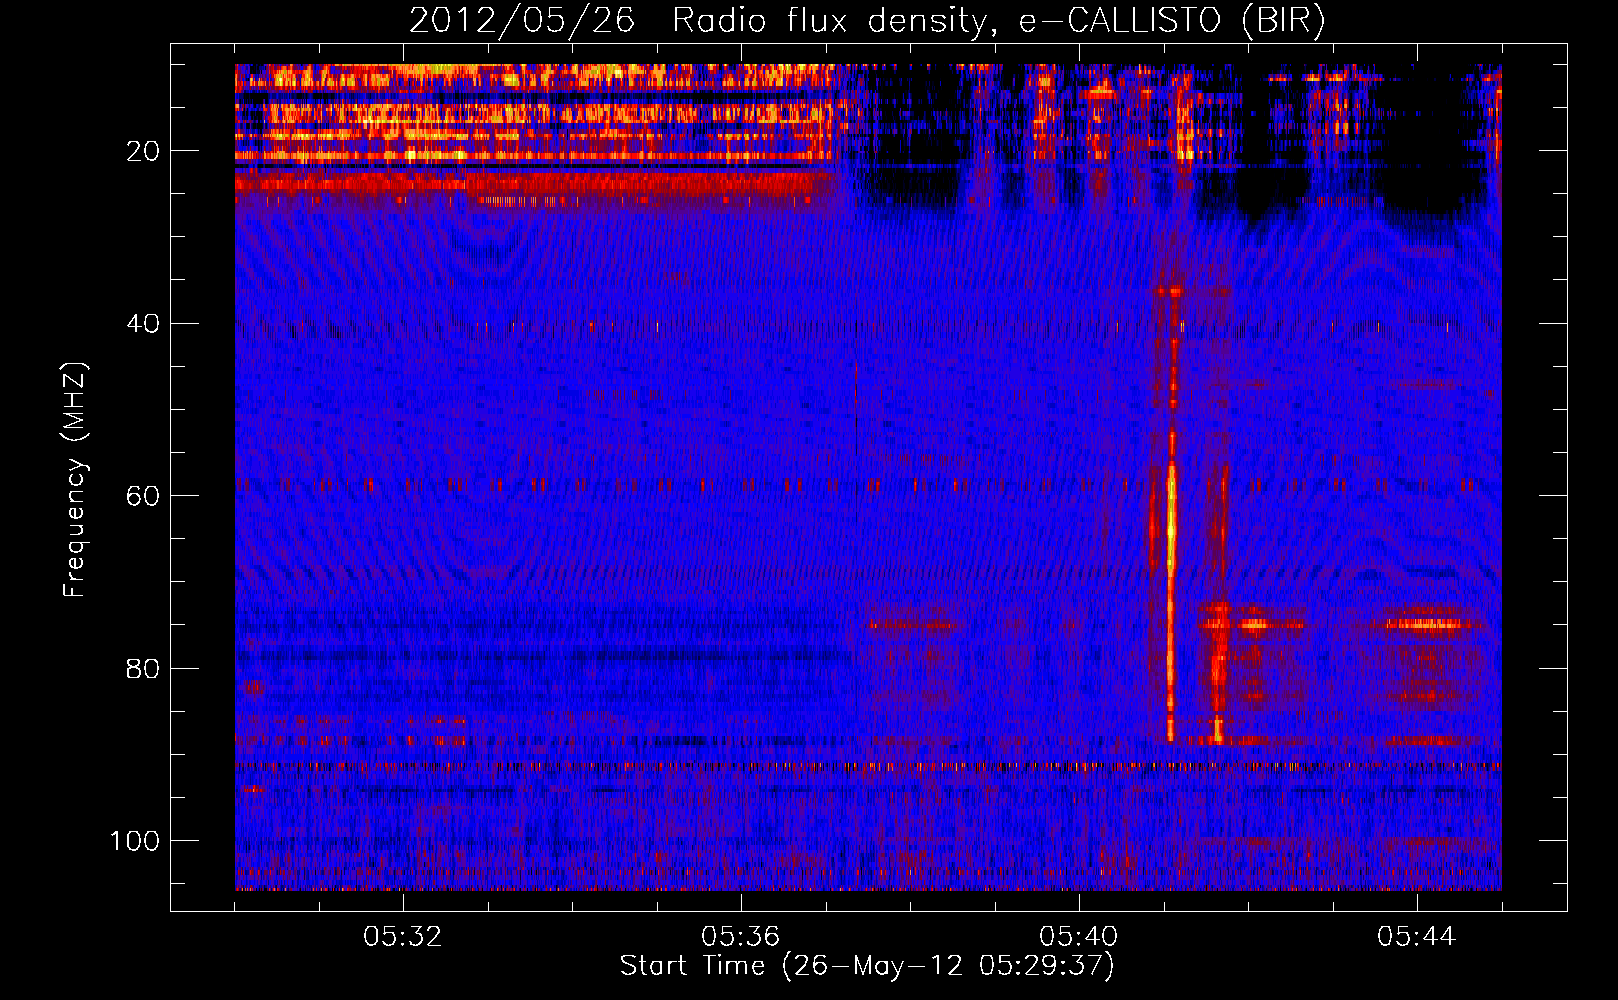1618x1000 pixels.
Task: Click the "60" frequency tick label
Action: click(144, 497)
